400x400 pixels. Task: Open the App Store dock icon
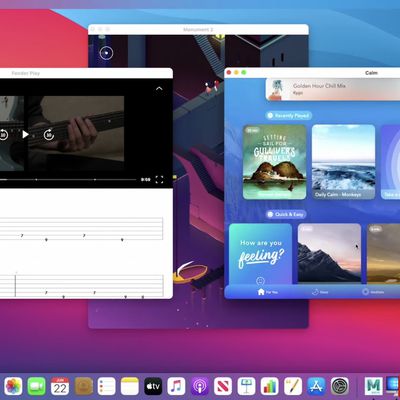[316, 386]
